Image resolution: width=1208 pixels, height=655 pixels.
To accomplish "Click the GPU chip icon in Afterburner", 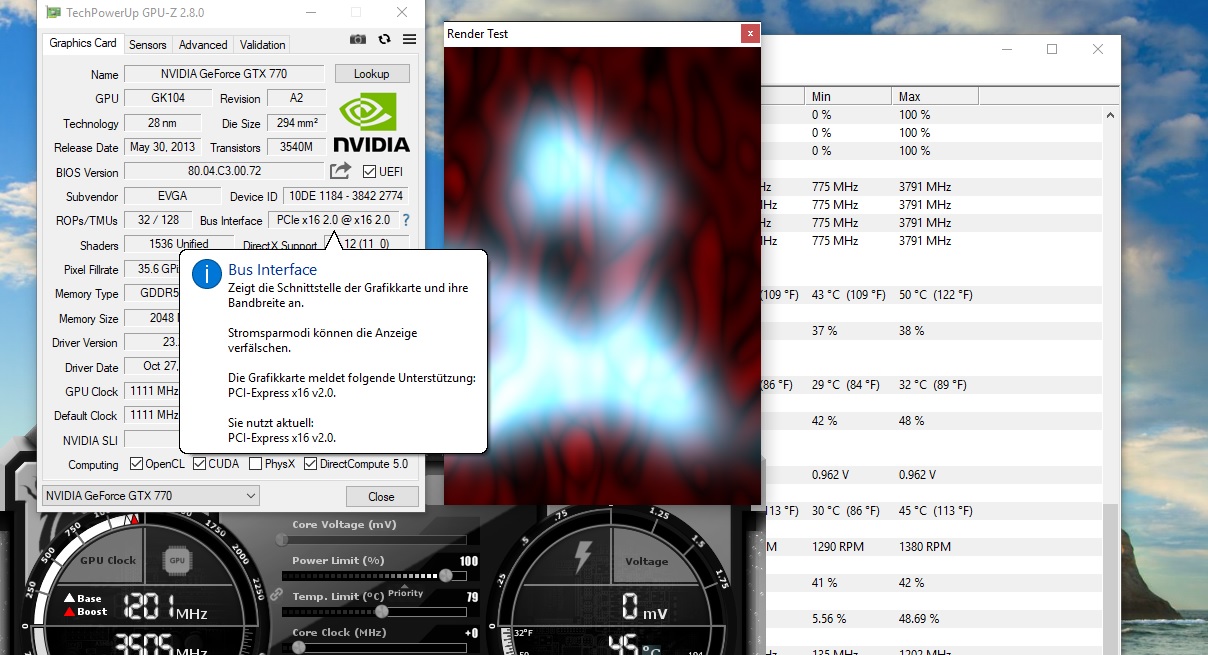I will tap(177, 561).
